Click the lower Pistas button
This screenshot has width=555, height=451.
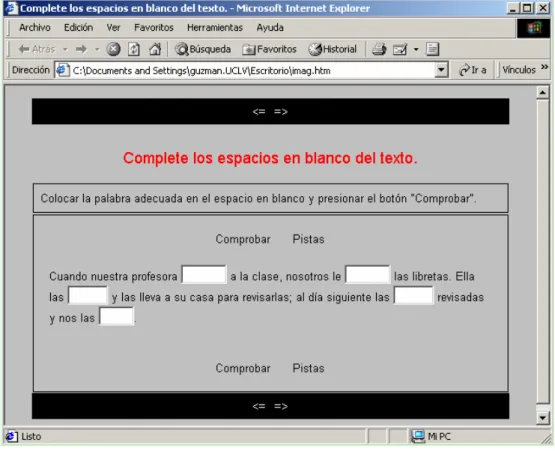pos(308,368)
